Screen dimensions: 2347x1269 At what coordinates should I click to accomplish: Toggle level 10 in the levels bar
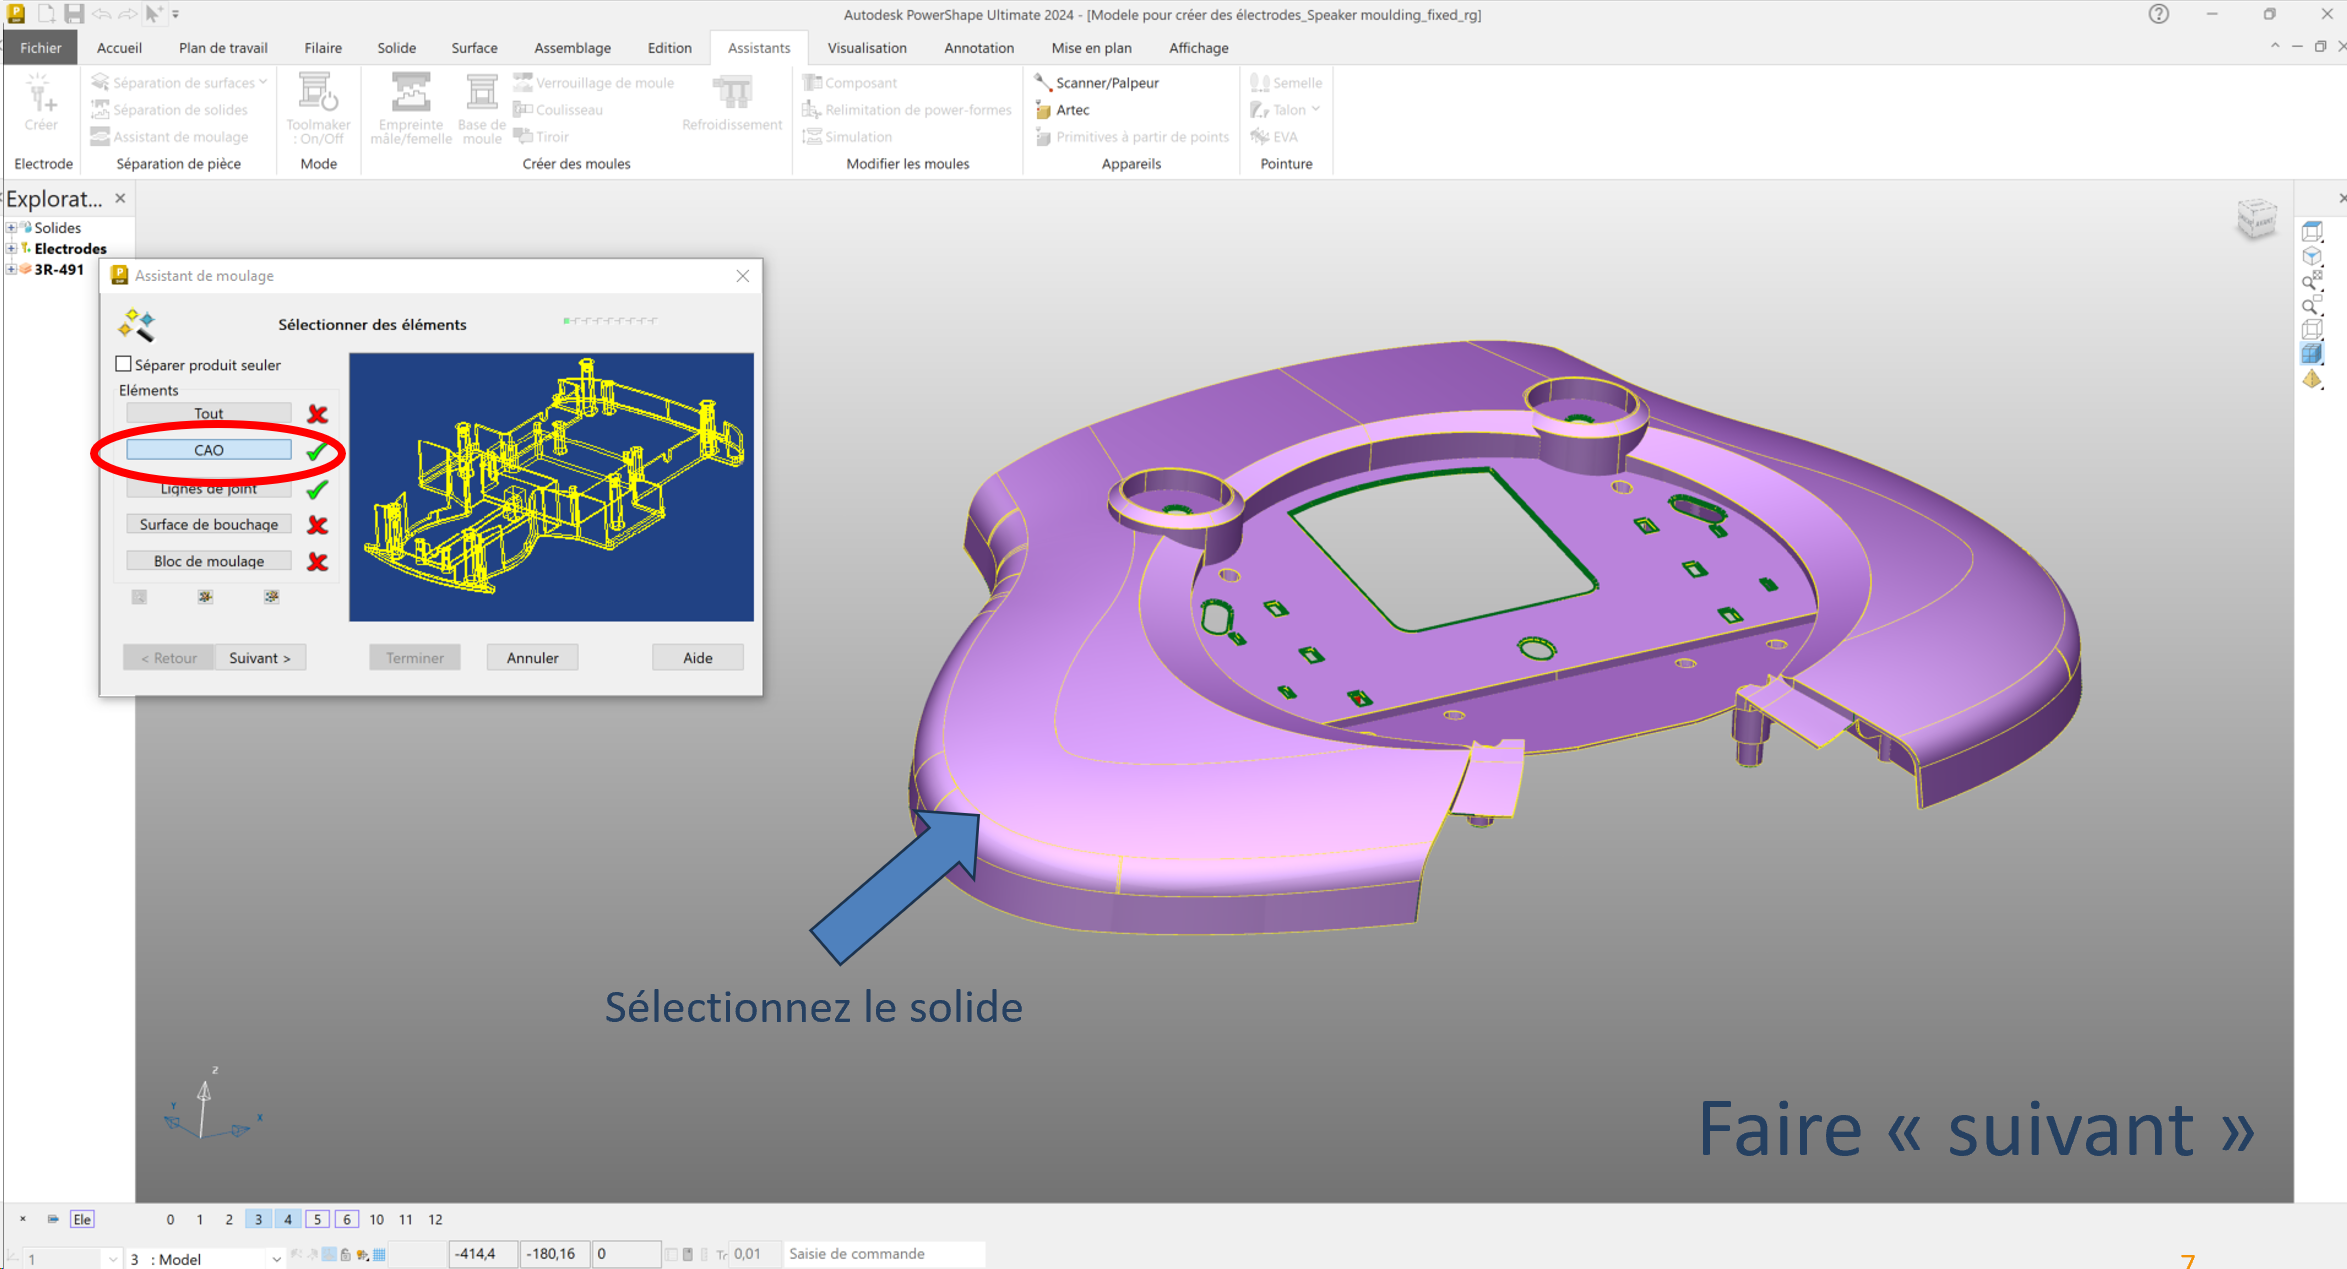pyautogui.click(x=376, y=1219)
